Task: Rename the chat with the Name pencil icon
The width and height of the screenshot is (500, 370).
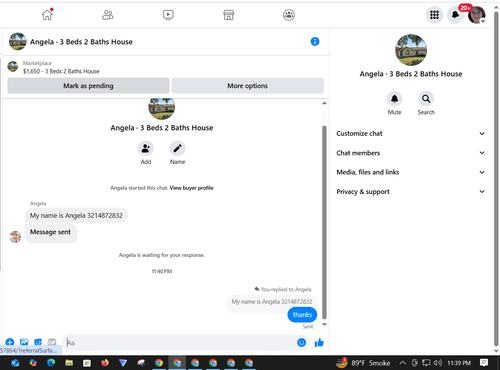Action: (177, 148)
